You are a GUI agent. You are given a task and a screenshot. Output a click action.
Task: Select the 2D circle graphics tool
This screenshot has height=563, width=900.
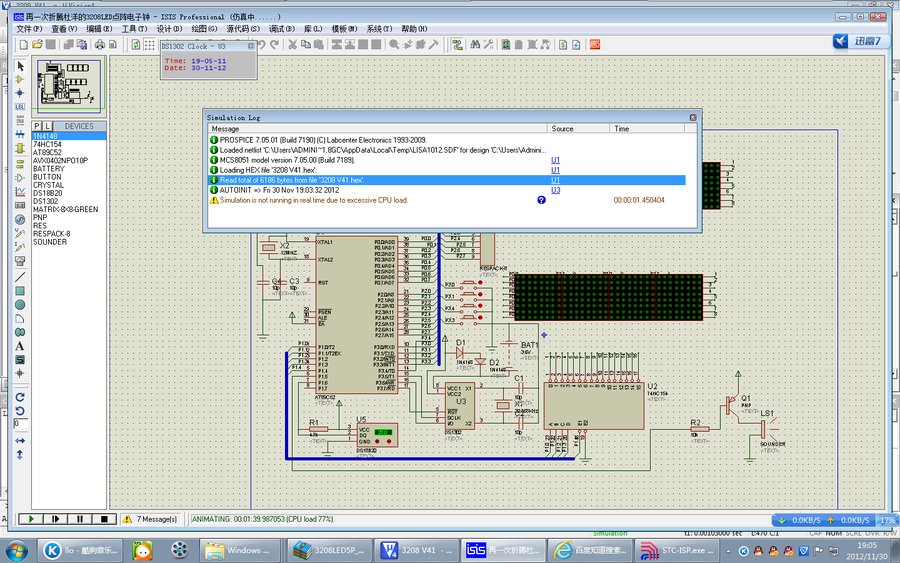tap(20, 304)
